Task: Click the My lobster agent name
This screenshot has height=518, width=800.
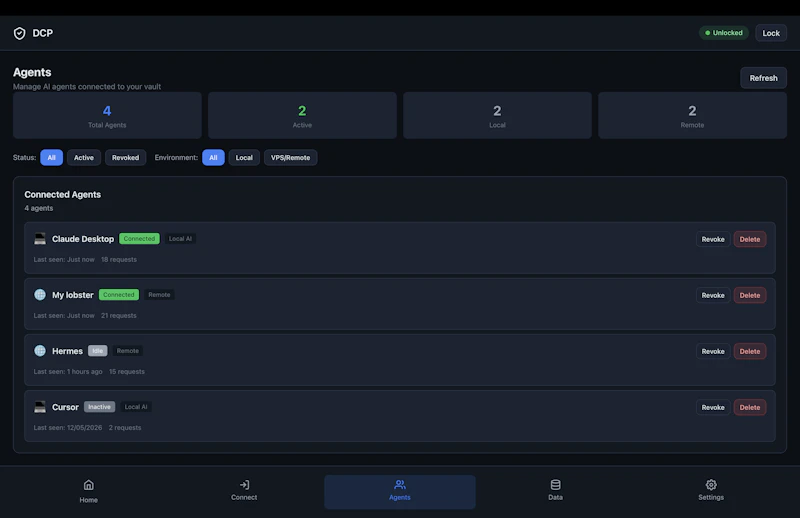Action: tap(72, 295)
